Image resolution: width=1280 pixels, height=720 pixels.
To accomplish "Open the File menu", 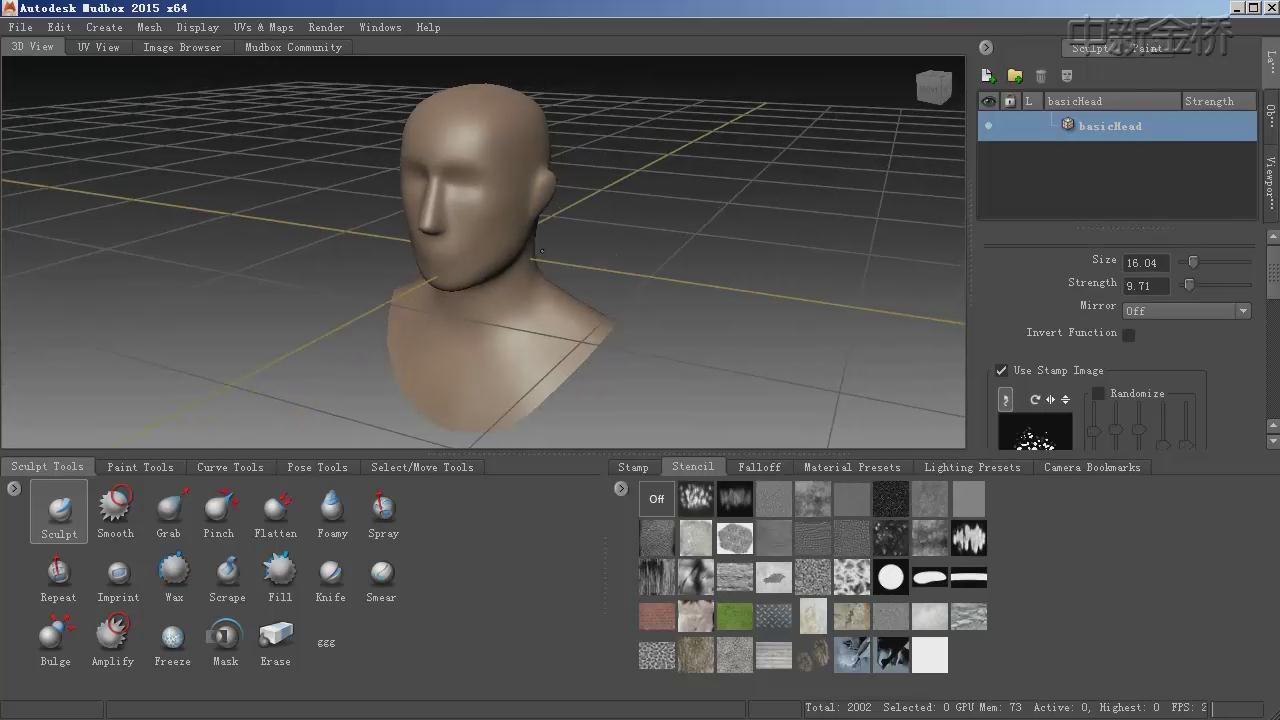I will (x=20, y=27).
